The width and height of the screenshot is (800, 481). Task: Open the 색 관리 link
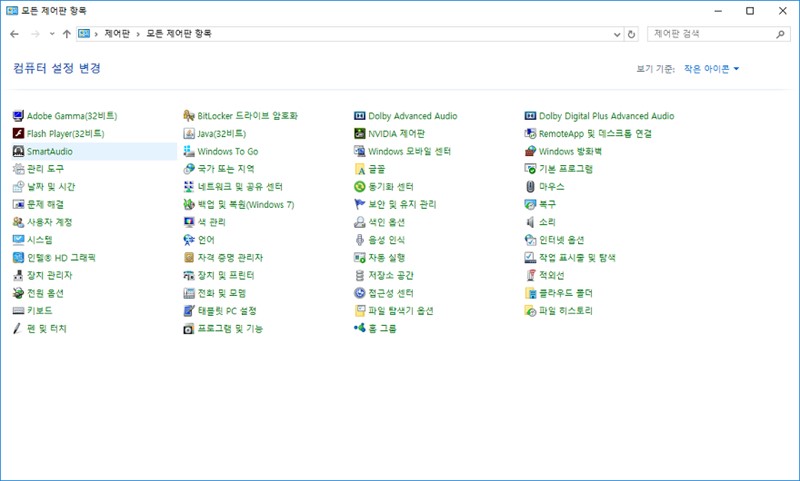point(212,222)
